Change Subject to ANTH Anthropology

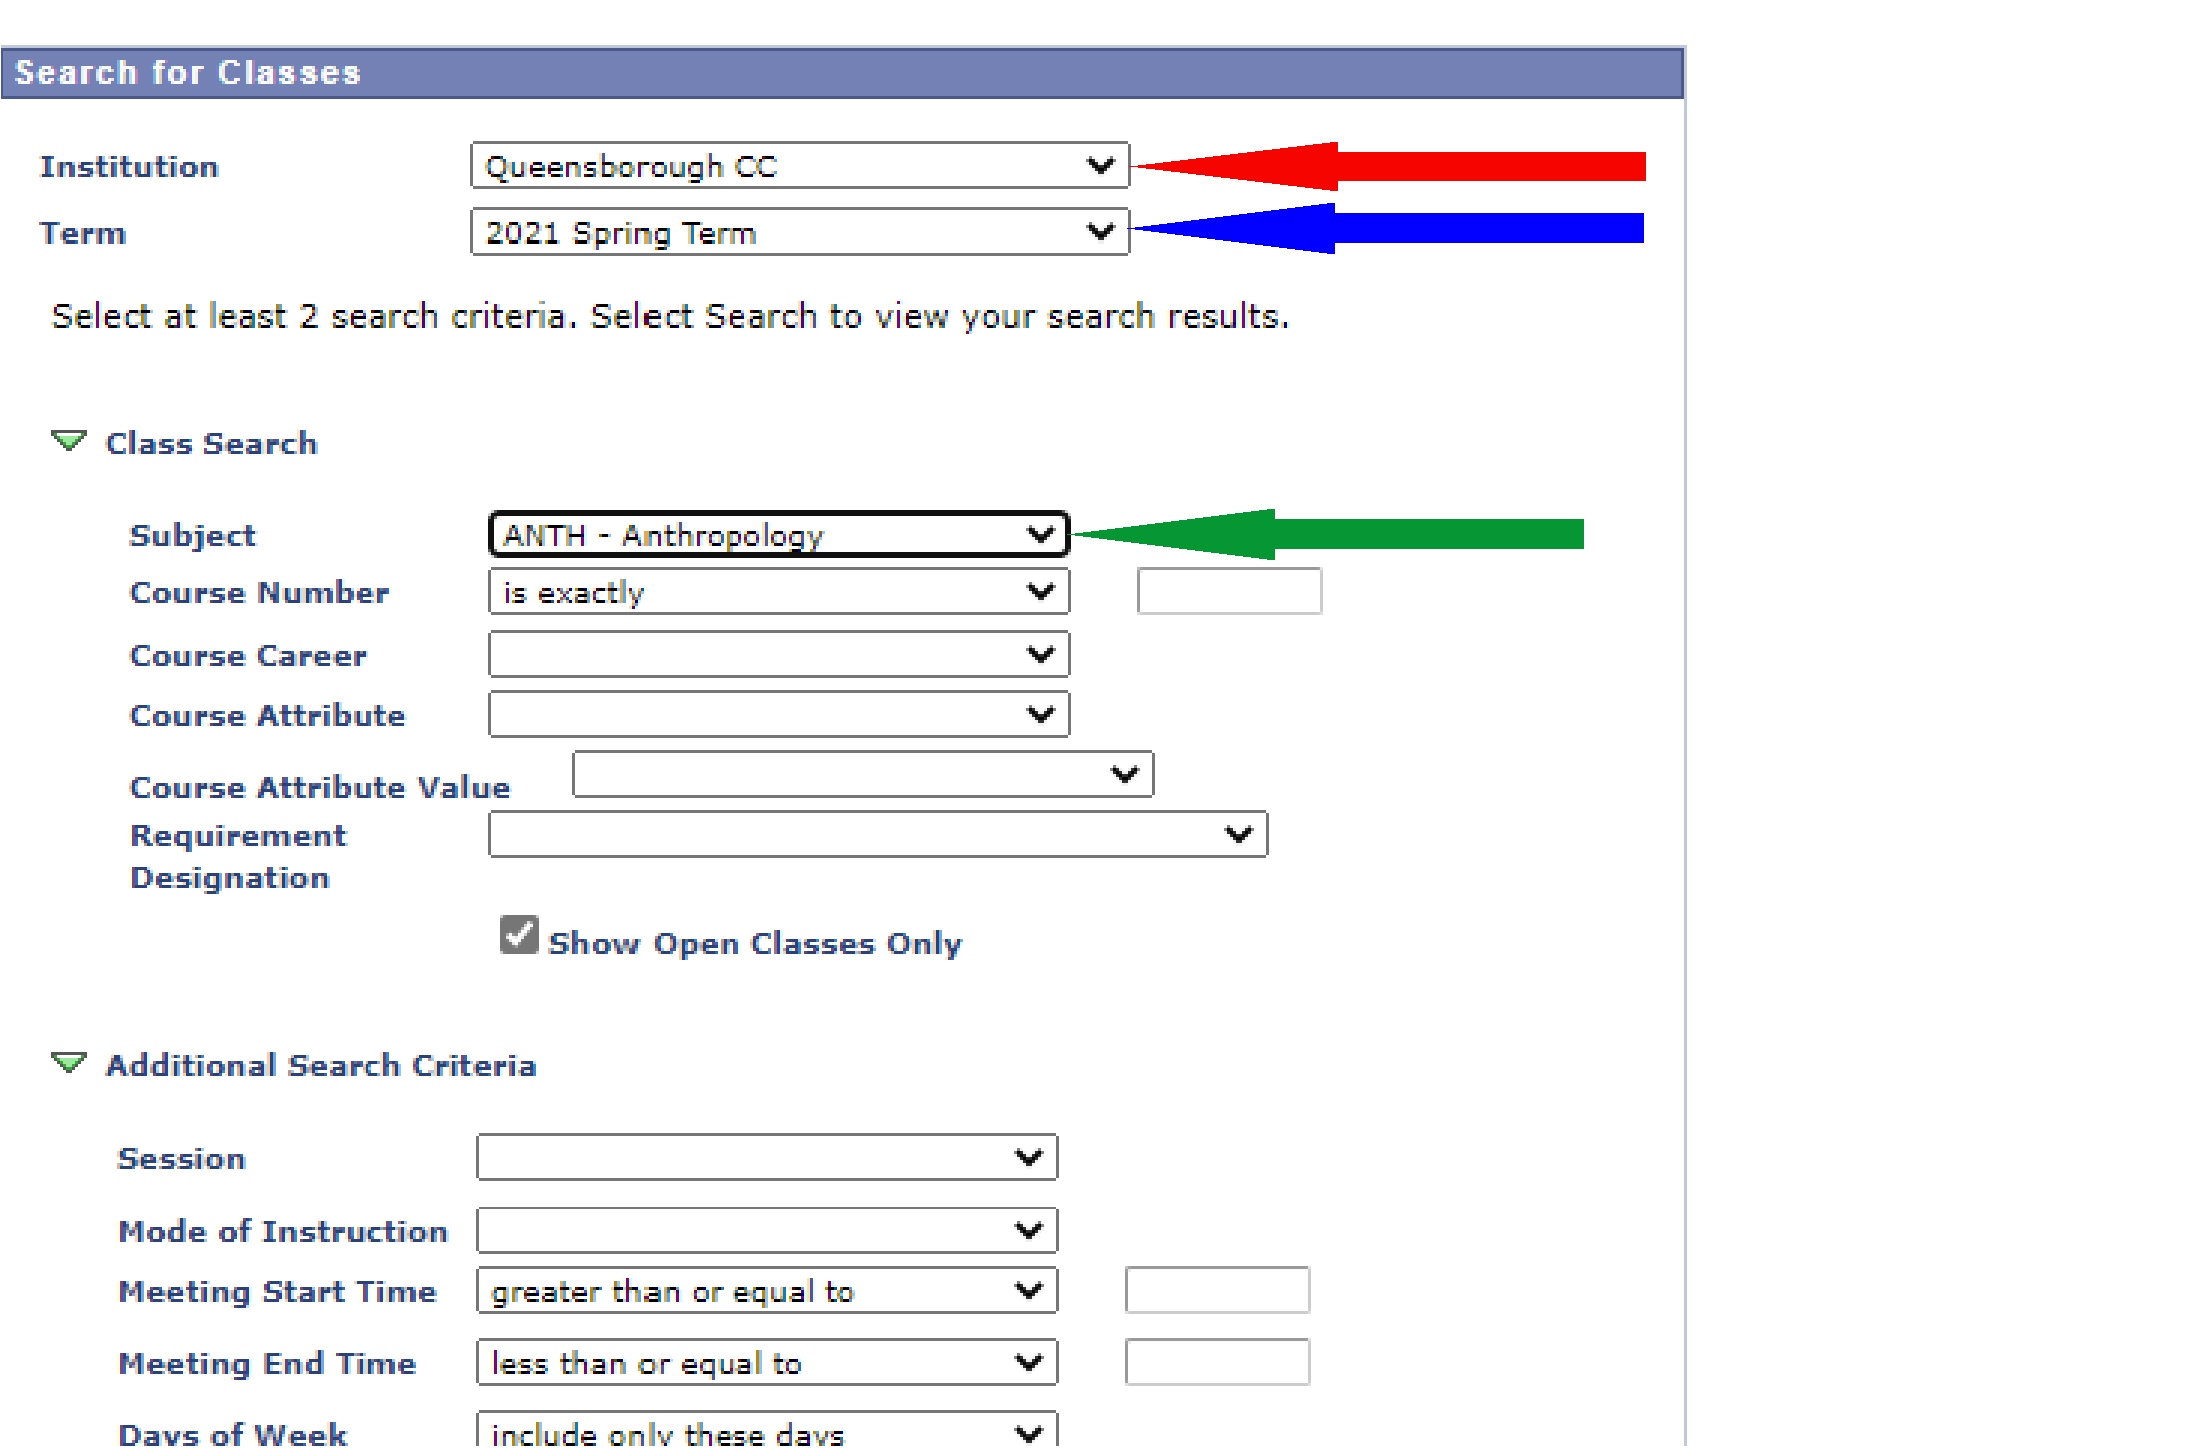(778, 532)
